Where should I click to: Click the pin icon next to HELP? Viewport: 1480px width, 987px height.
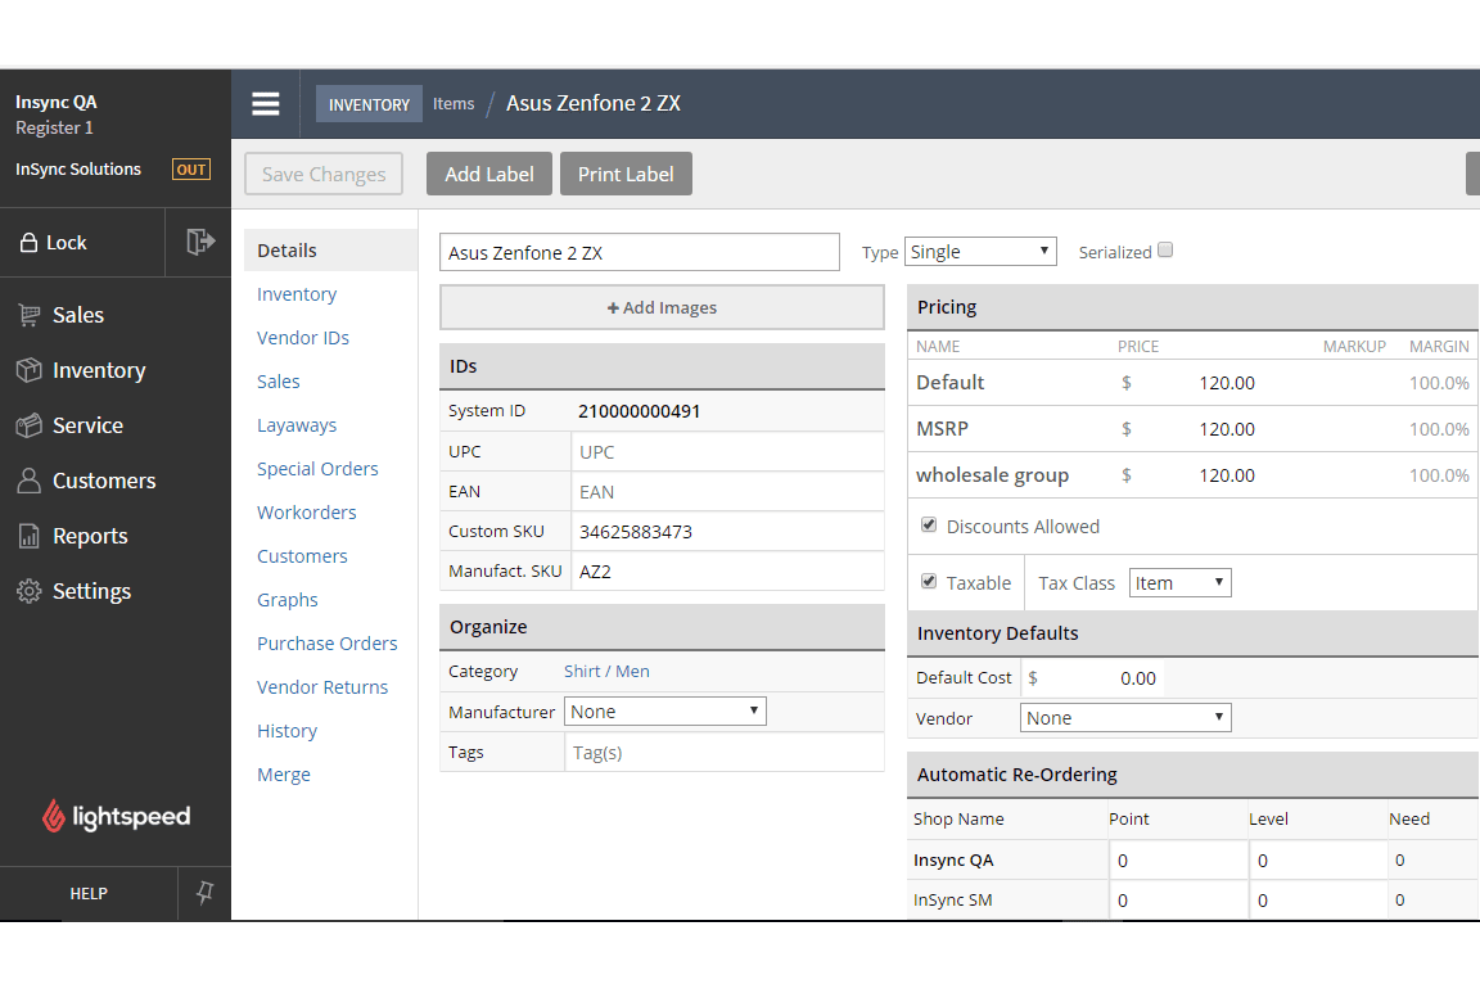point(204,892)
